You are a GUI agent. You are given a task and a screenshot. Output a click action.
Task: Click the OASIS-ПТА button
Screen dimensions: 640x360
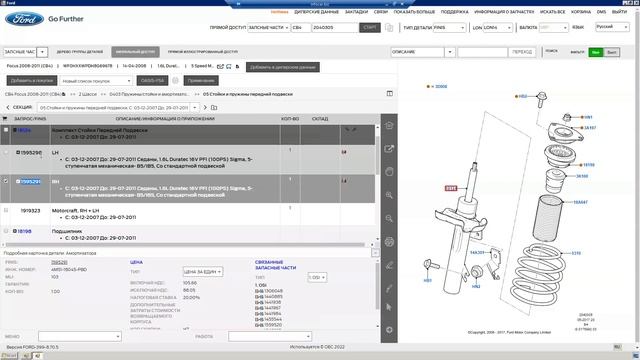click(x=152, y=81)
